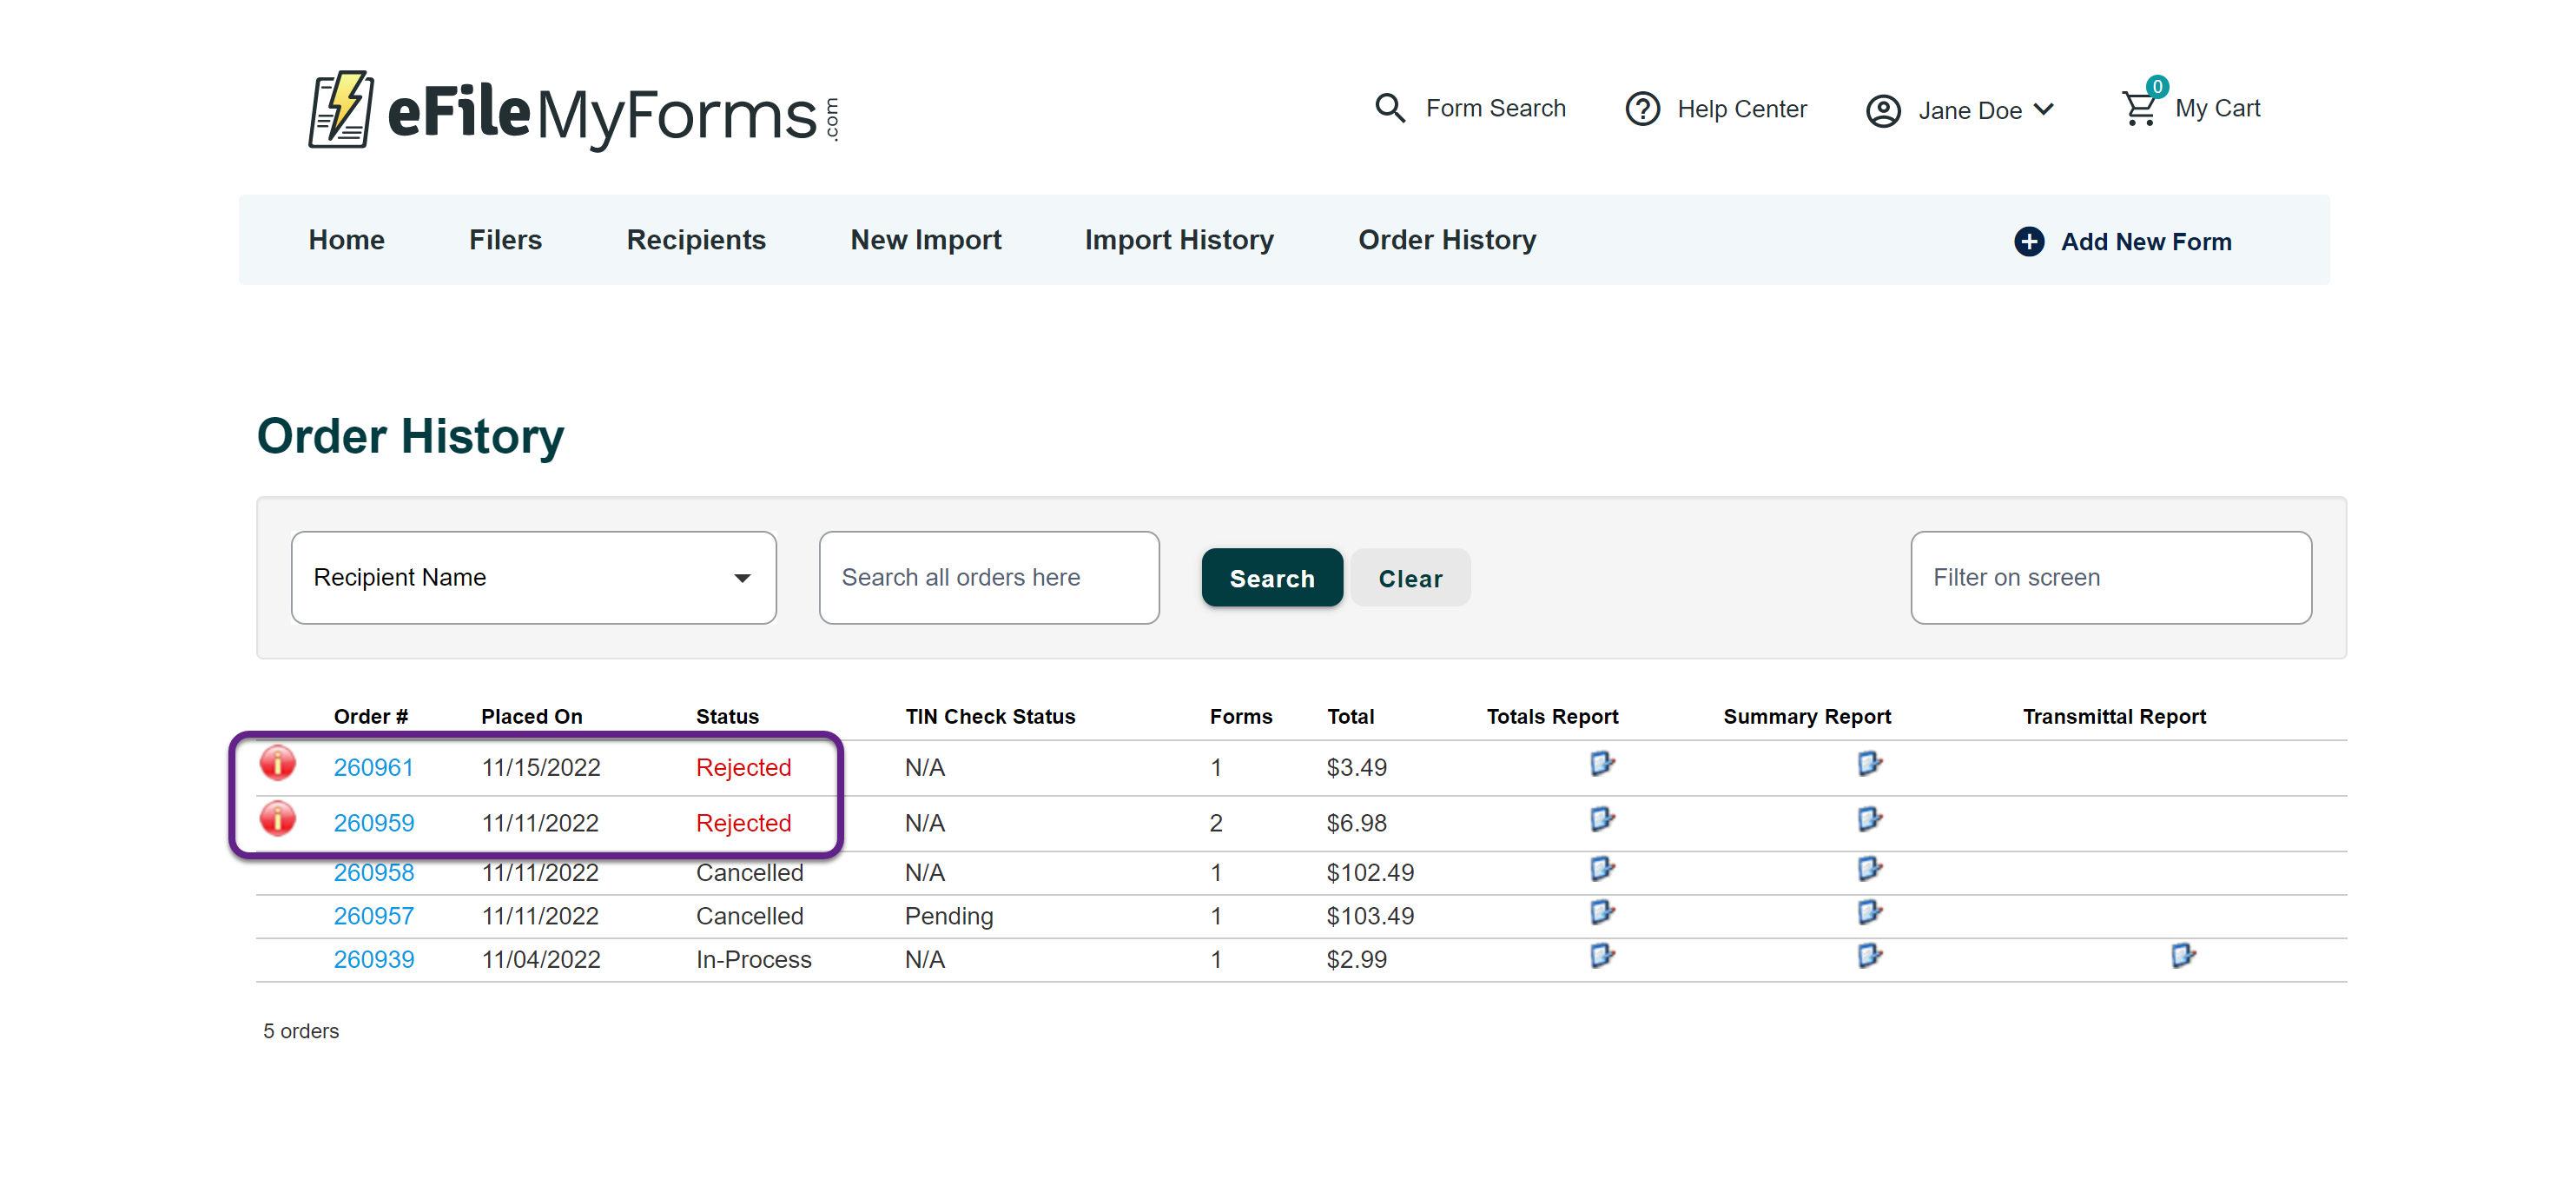Open the Jane Doe account menu

point(1960,110)
